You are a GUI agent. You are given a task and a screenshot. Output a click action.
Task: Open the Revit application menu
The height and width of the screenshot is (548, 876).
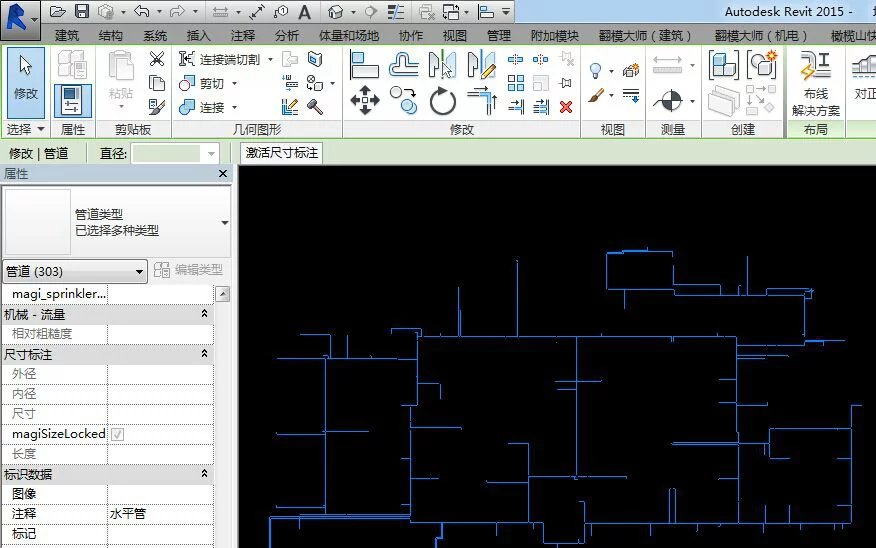[x=20, y=19]
